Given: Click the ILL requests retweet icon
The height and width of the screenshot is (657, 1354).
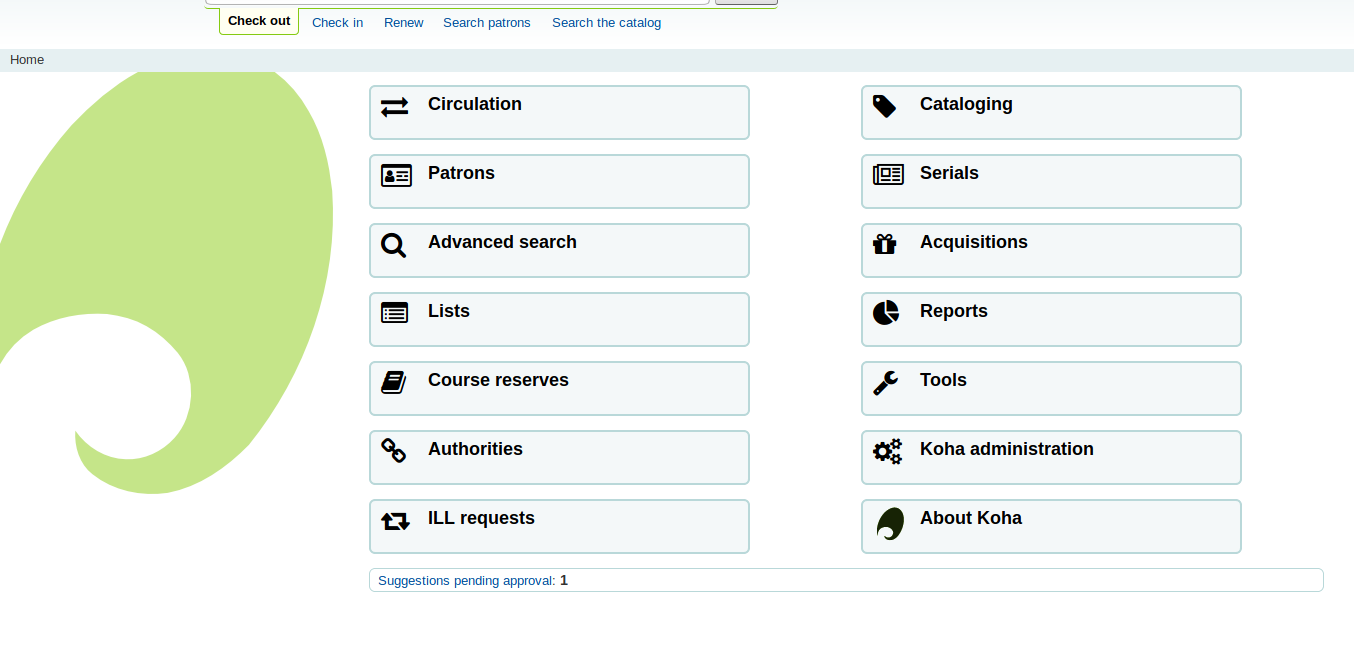Looking at the screenshot, I should coord(395,521).
